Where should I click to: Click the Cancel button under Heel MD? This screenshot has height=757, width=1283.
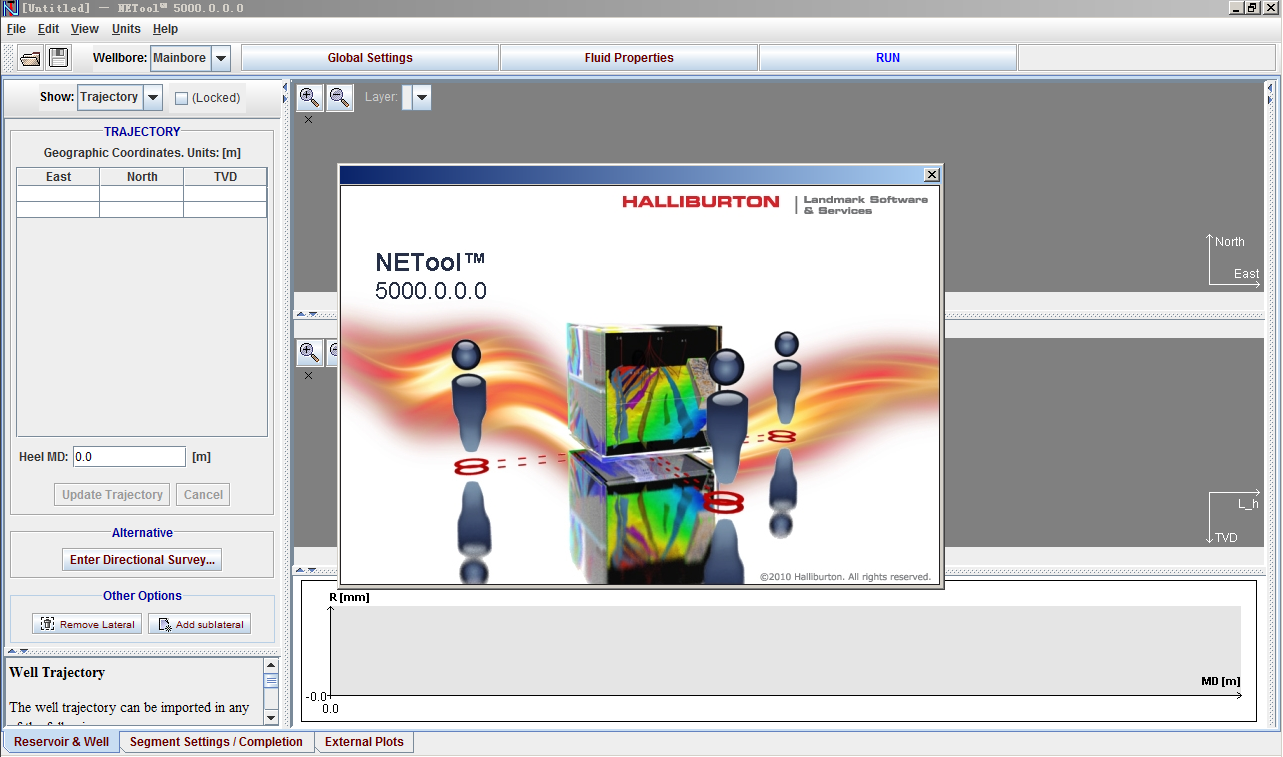click(203, 494)
